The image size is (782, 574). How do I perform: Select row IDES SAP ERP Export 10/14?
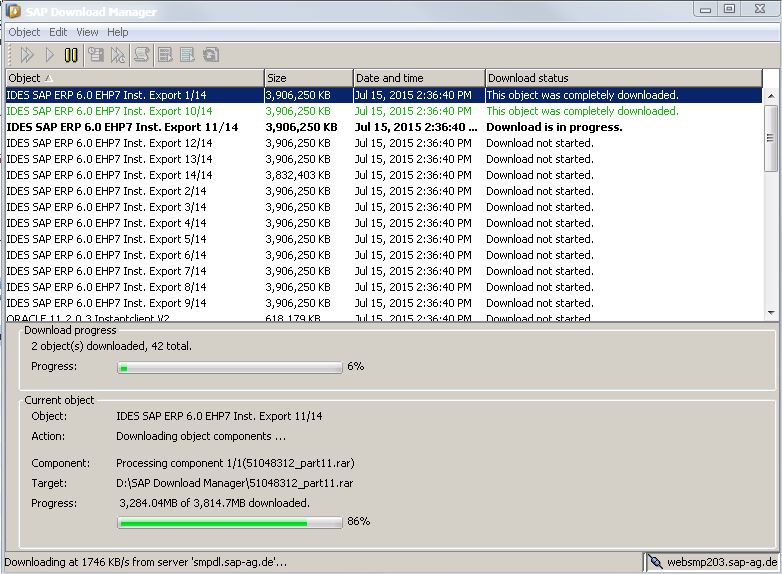tap(384, 111)
